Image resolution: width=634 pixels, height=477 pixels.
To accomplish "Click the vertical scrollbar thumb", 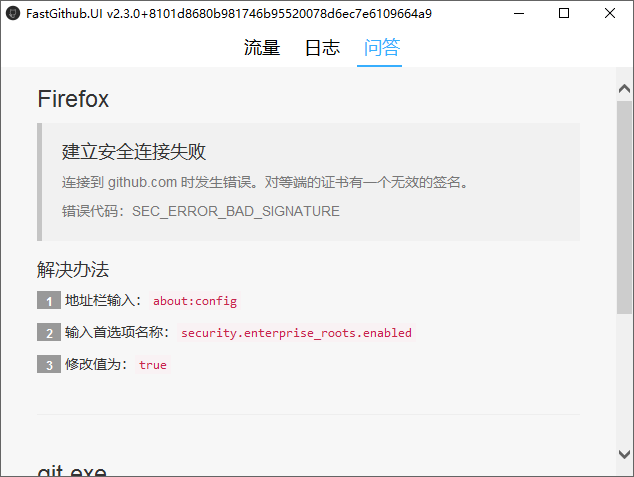I will [624, 207].
